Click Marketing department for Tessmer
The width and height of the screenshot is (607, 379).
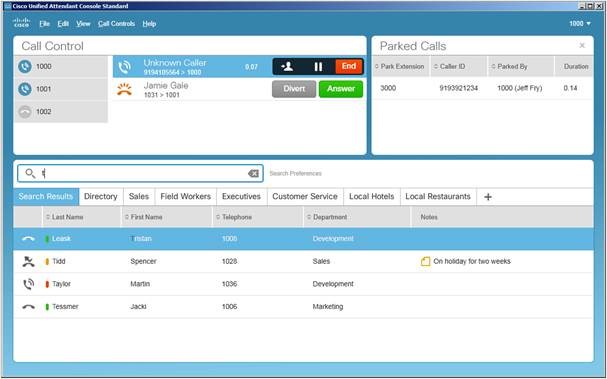328,307
